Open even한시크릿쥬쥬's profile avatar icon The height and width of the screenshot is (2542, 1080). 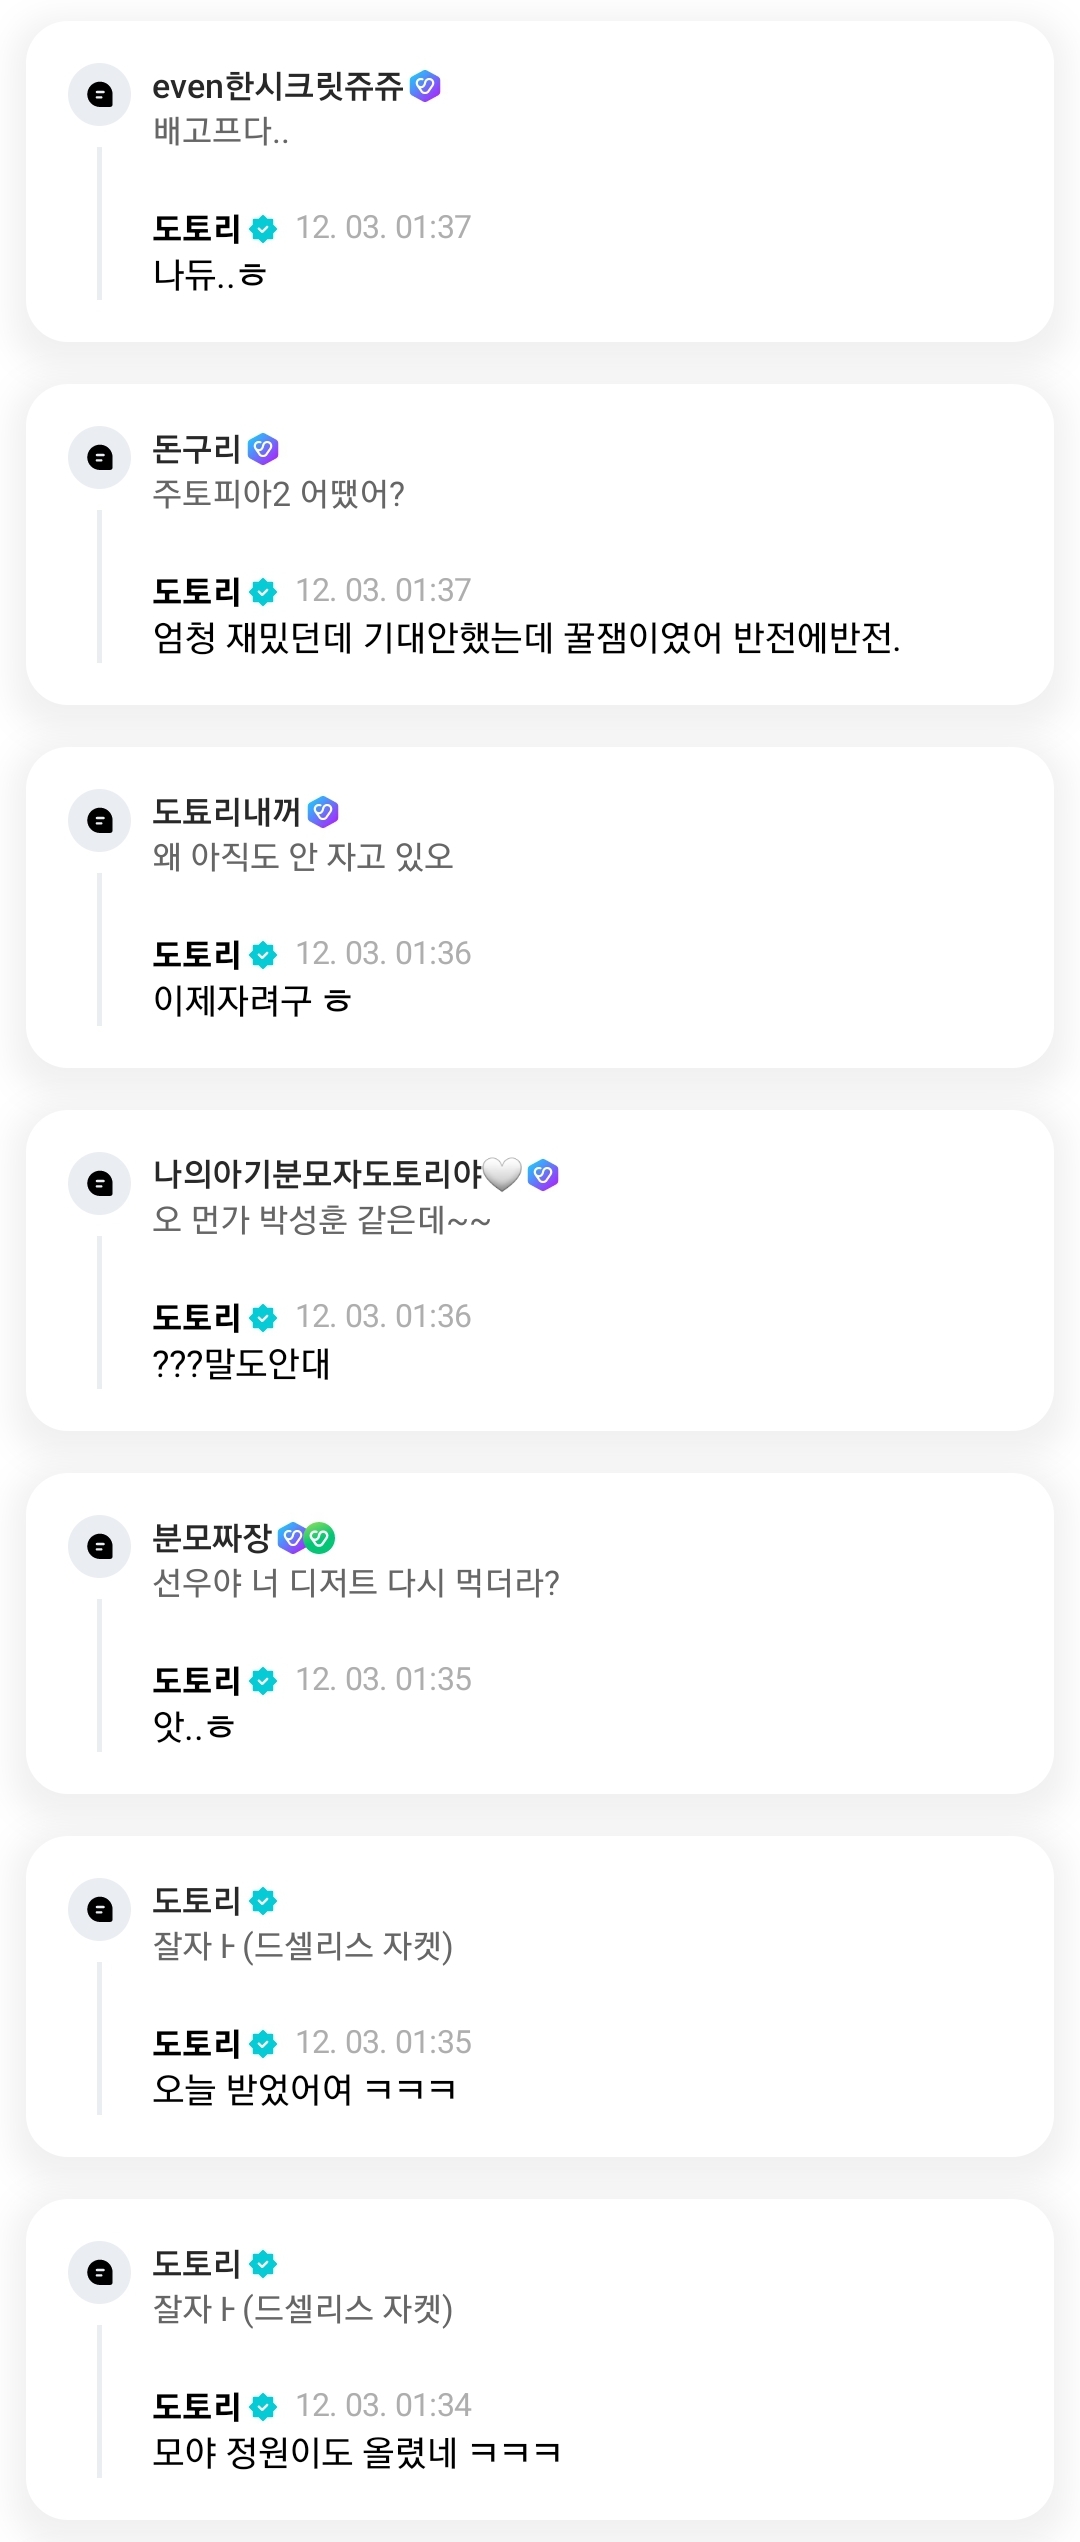point(99,95)
